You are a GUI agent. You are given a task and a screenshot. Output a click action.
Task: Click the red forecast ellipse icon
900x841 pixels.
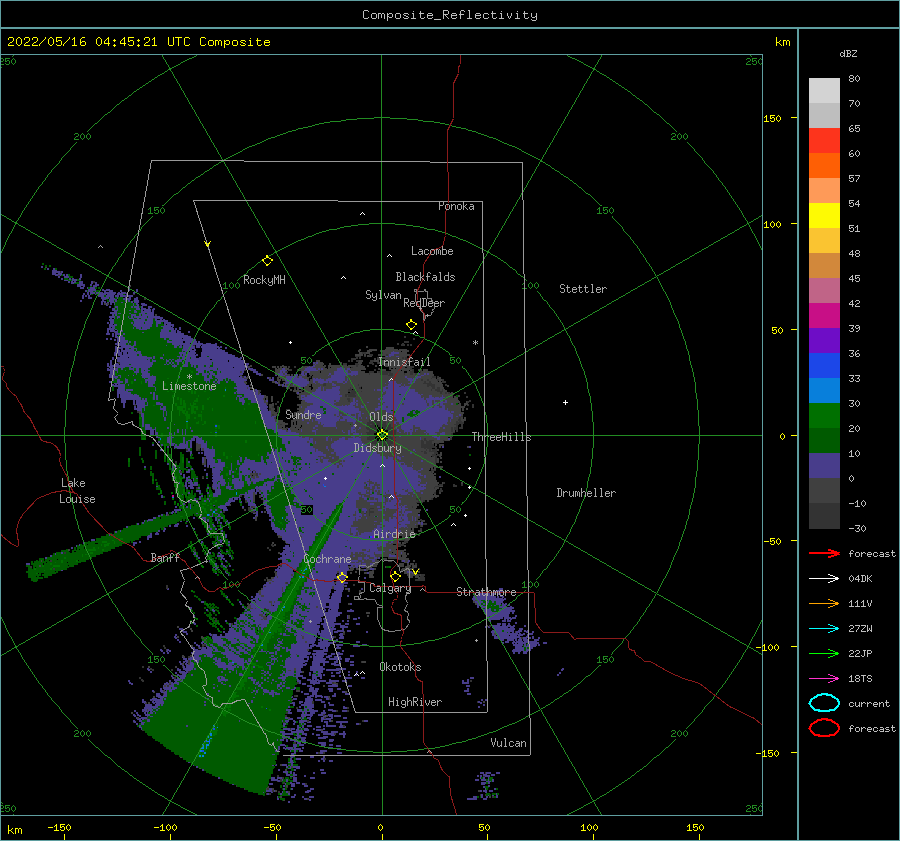(824, 728)
